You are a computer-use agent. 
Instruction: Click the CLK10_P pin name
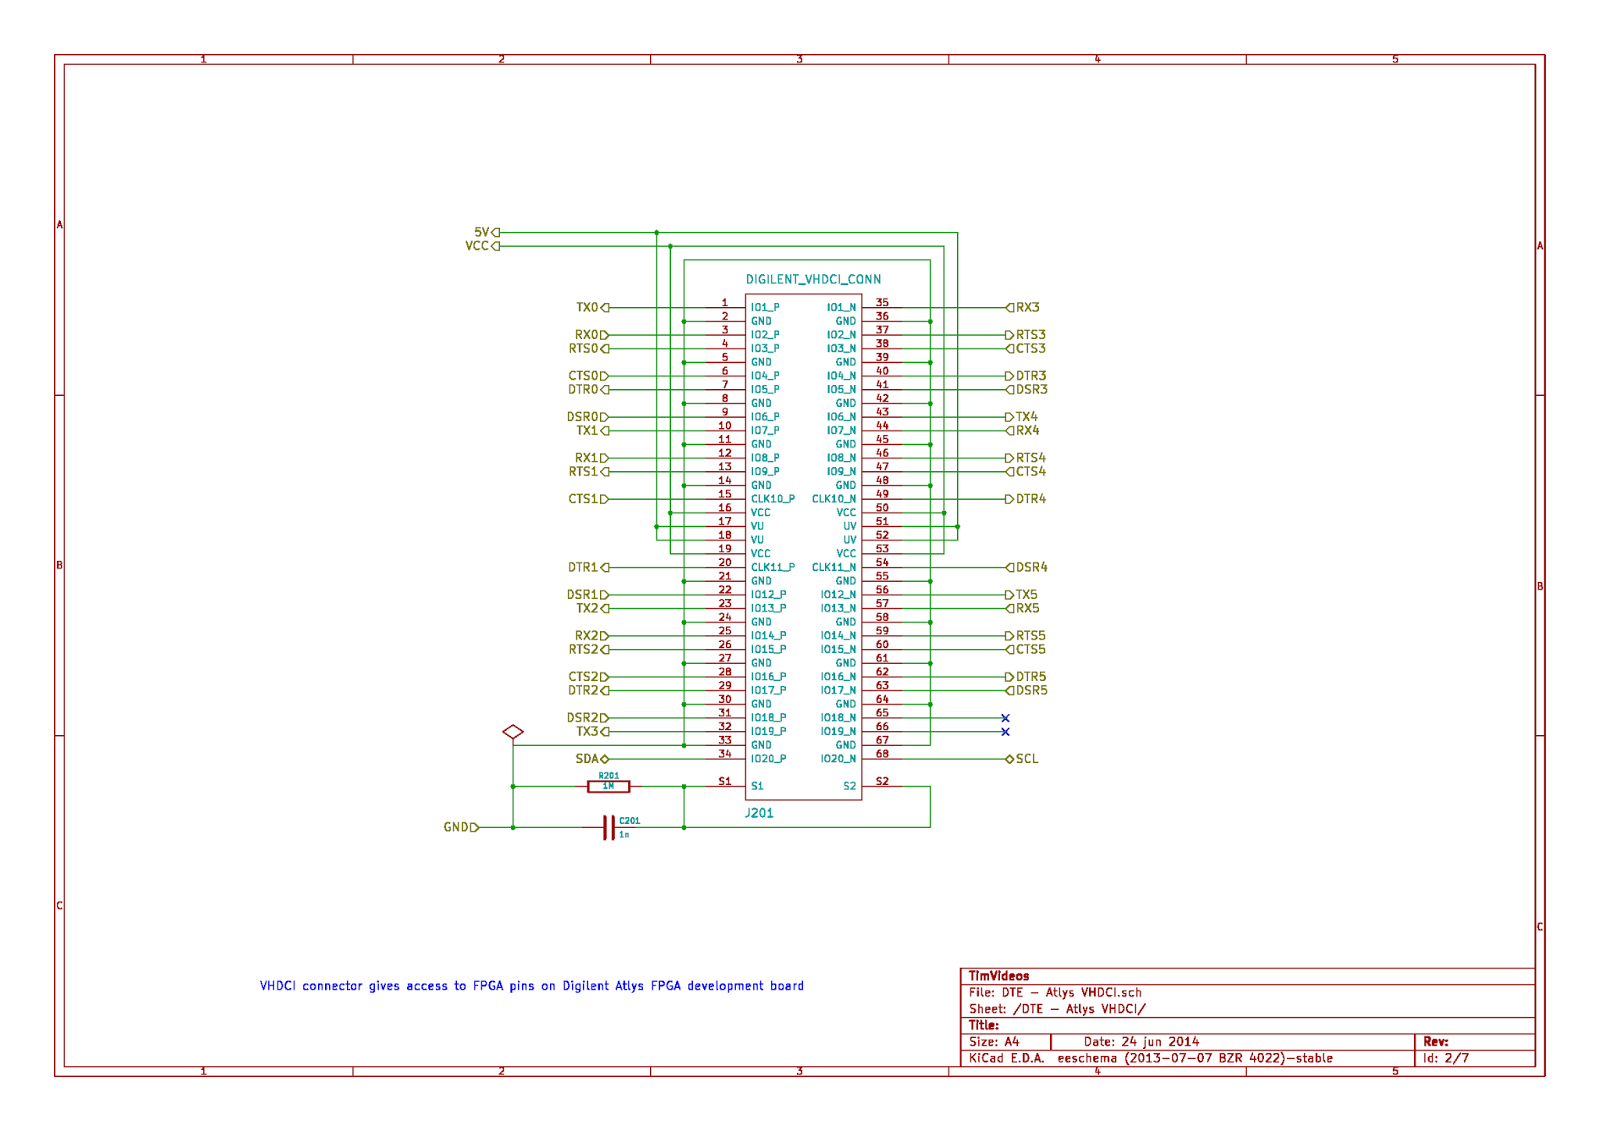pyautogui.click(x=773, y=499)
